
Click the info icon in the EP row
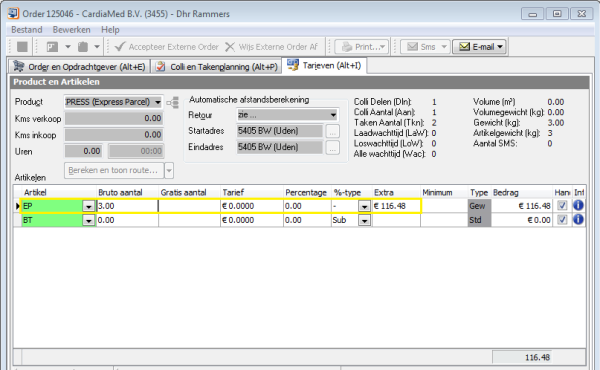578,205
